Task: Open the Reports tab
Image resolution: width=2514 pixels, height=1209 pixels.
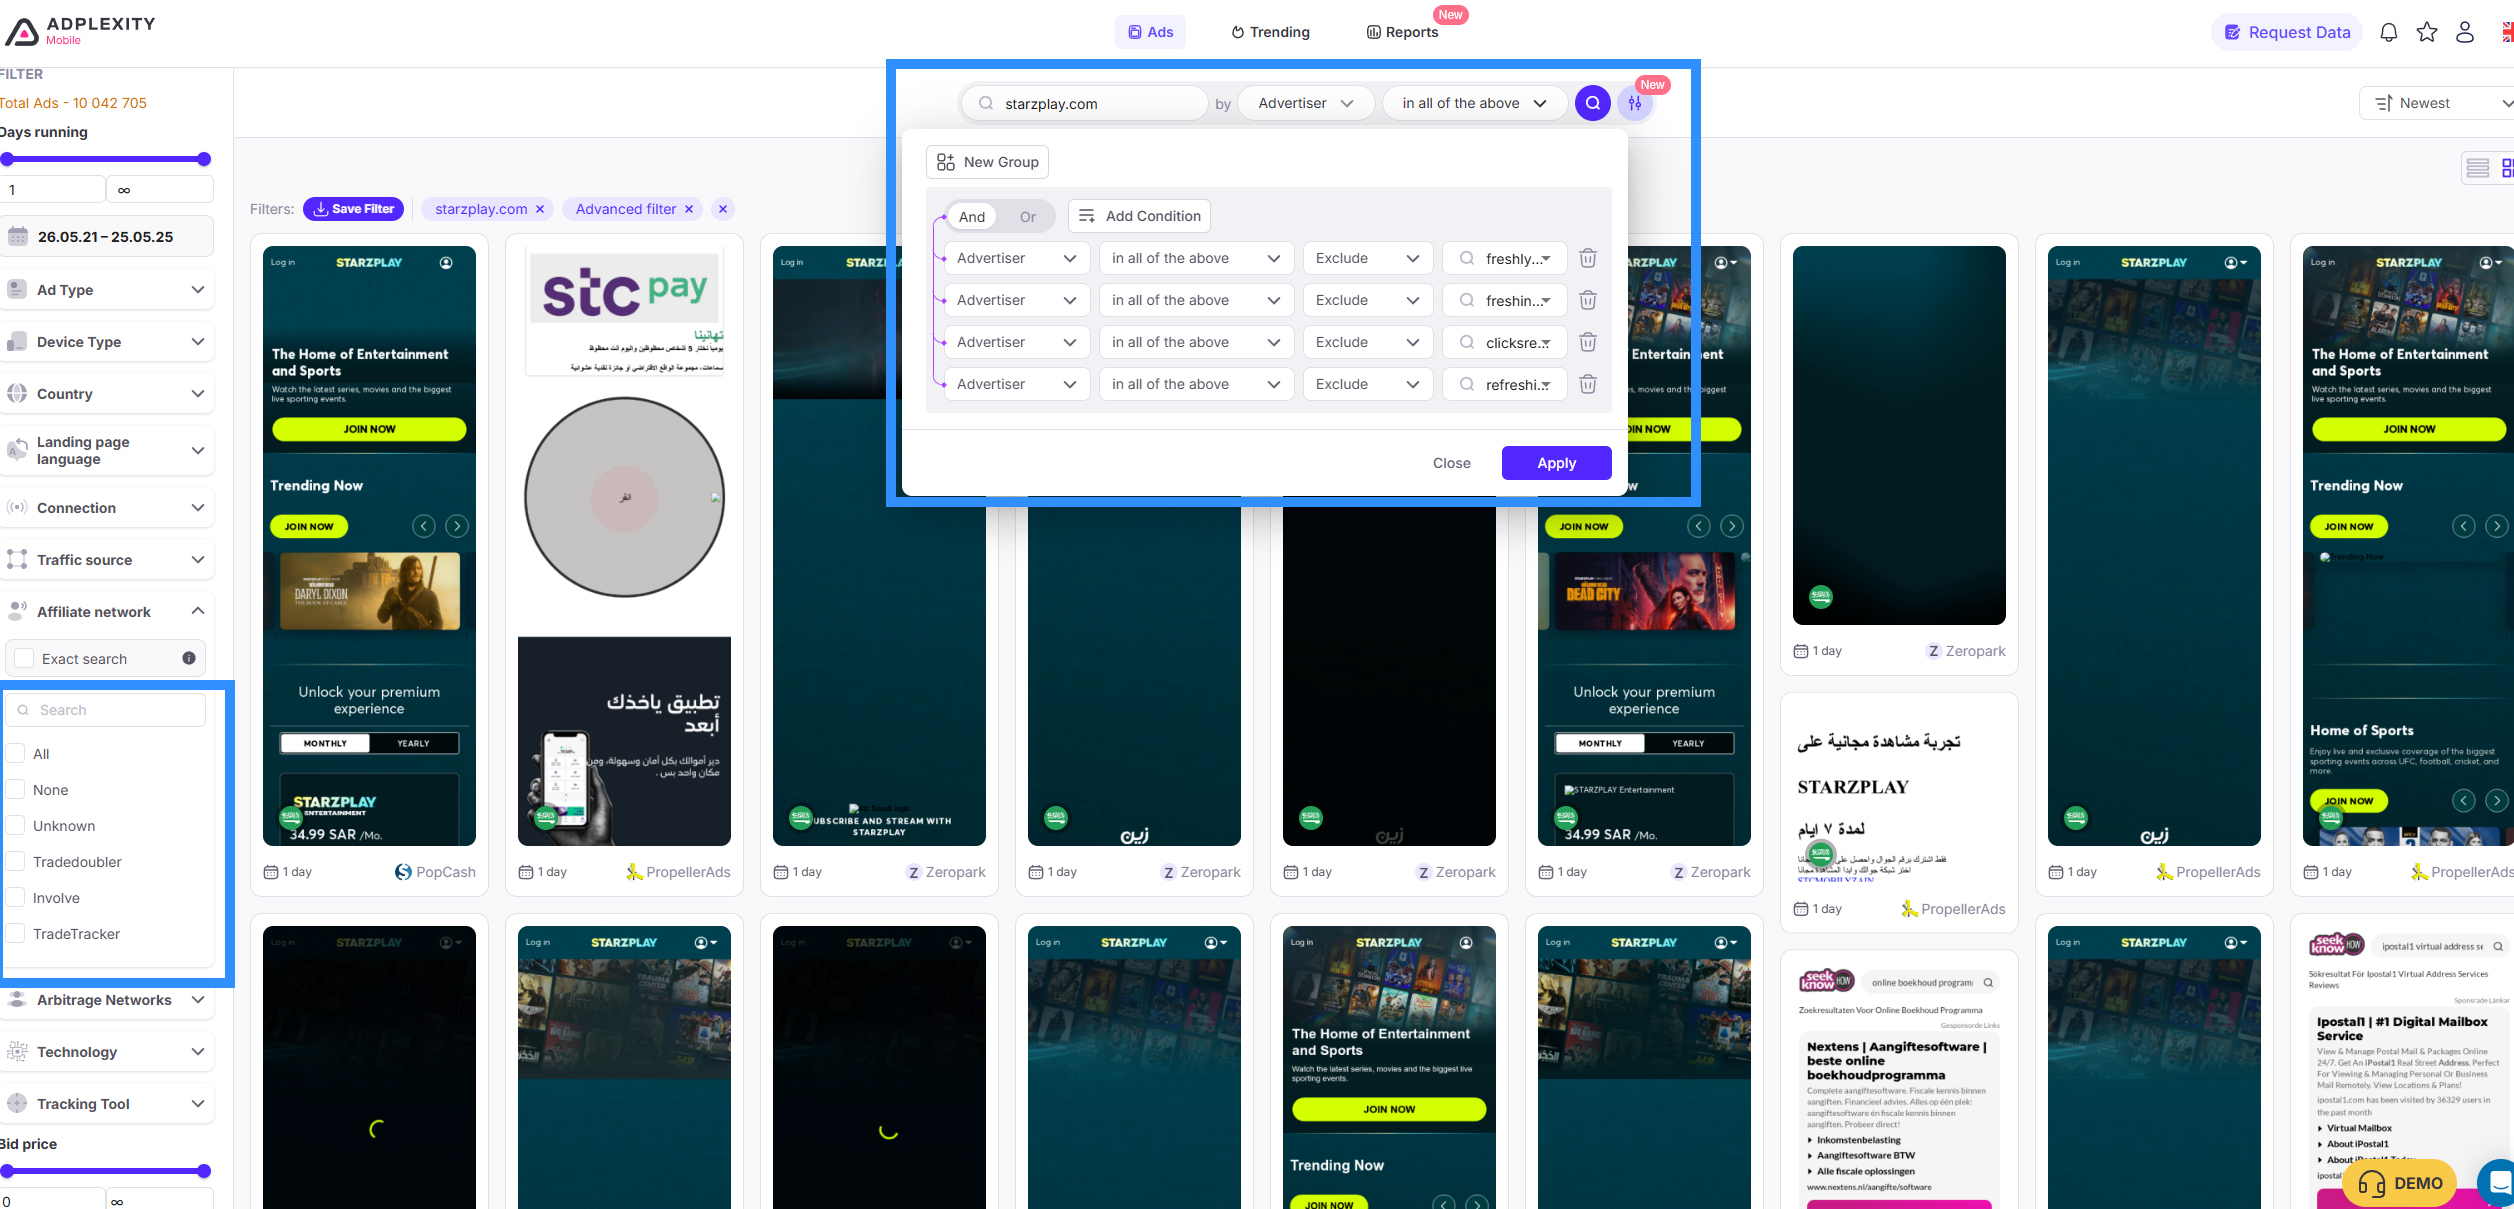Action: pyautogui.click(x=1402, y=32)
